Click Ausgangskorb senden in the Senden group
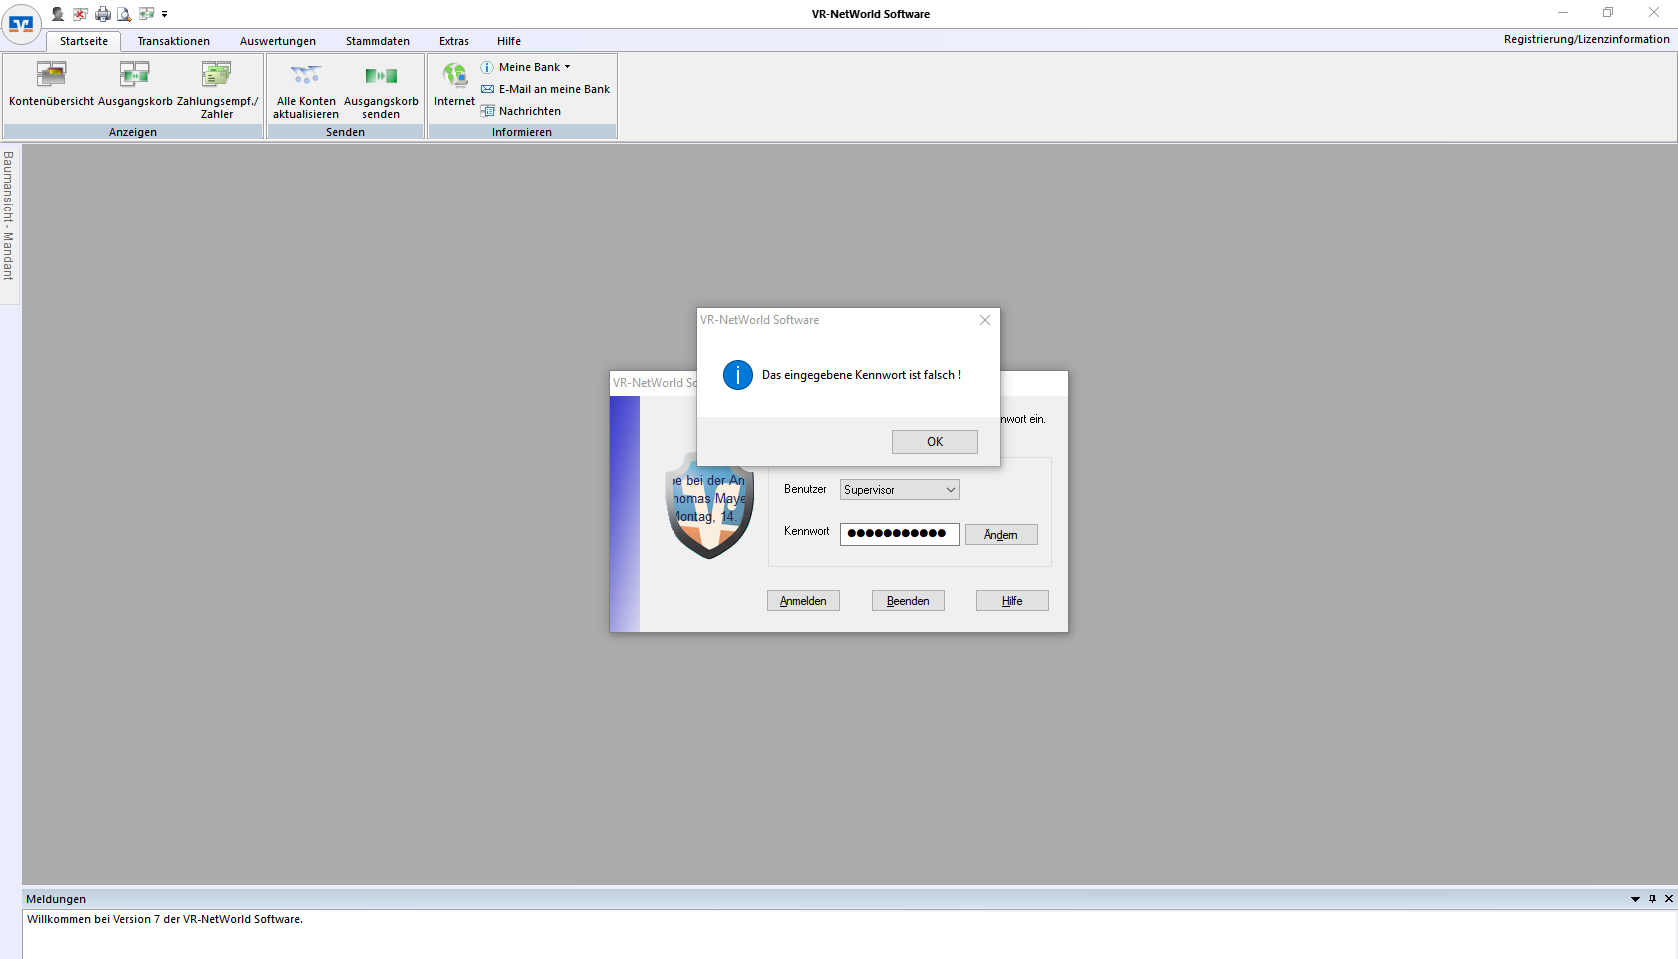 [x=381, y=91]
